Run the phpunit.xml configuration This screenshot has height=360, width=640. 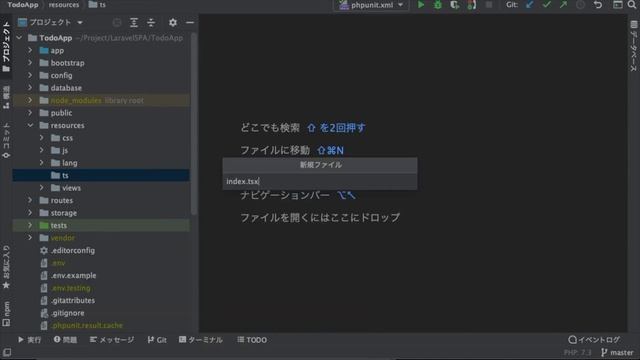click(x=421, y=5)
